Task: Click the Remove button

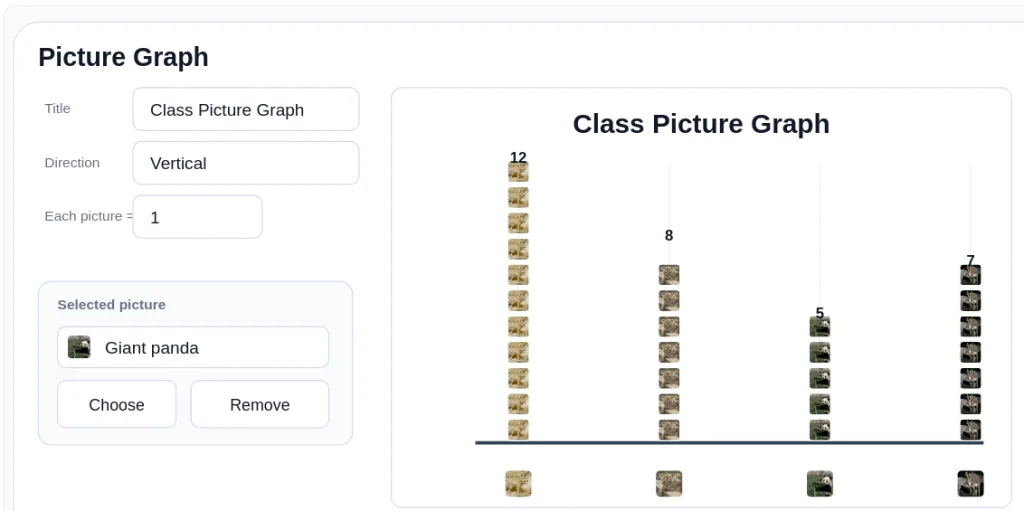Action: pyautogui.click(x=260, y=404)
